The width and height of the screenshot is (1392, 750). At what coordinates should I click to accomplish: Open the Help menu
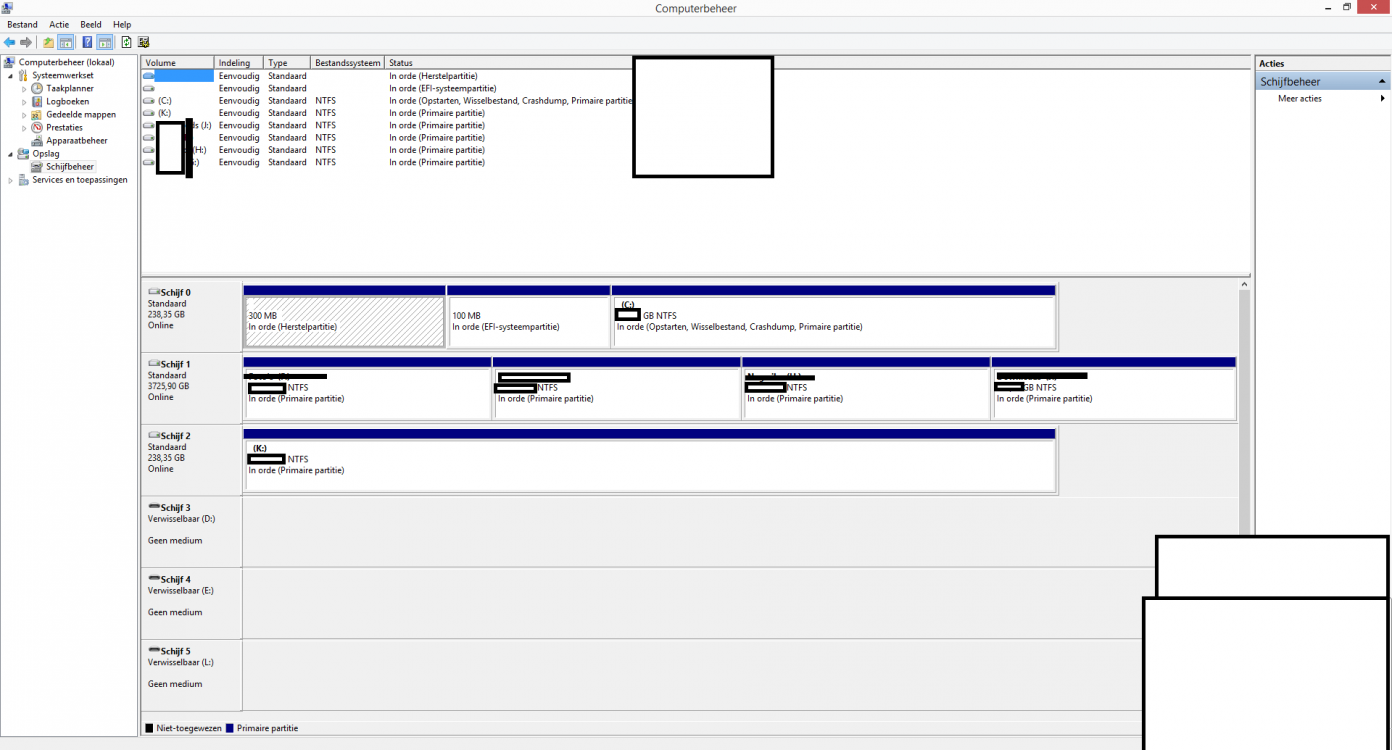point(122,24)
